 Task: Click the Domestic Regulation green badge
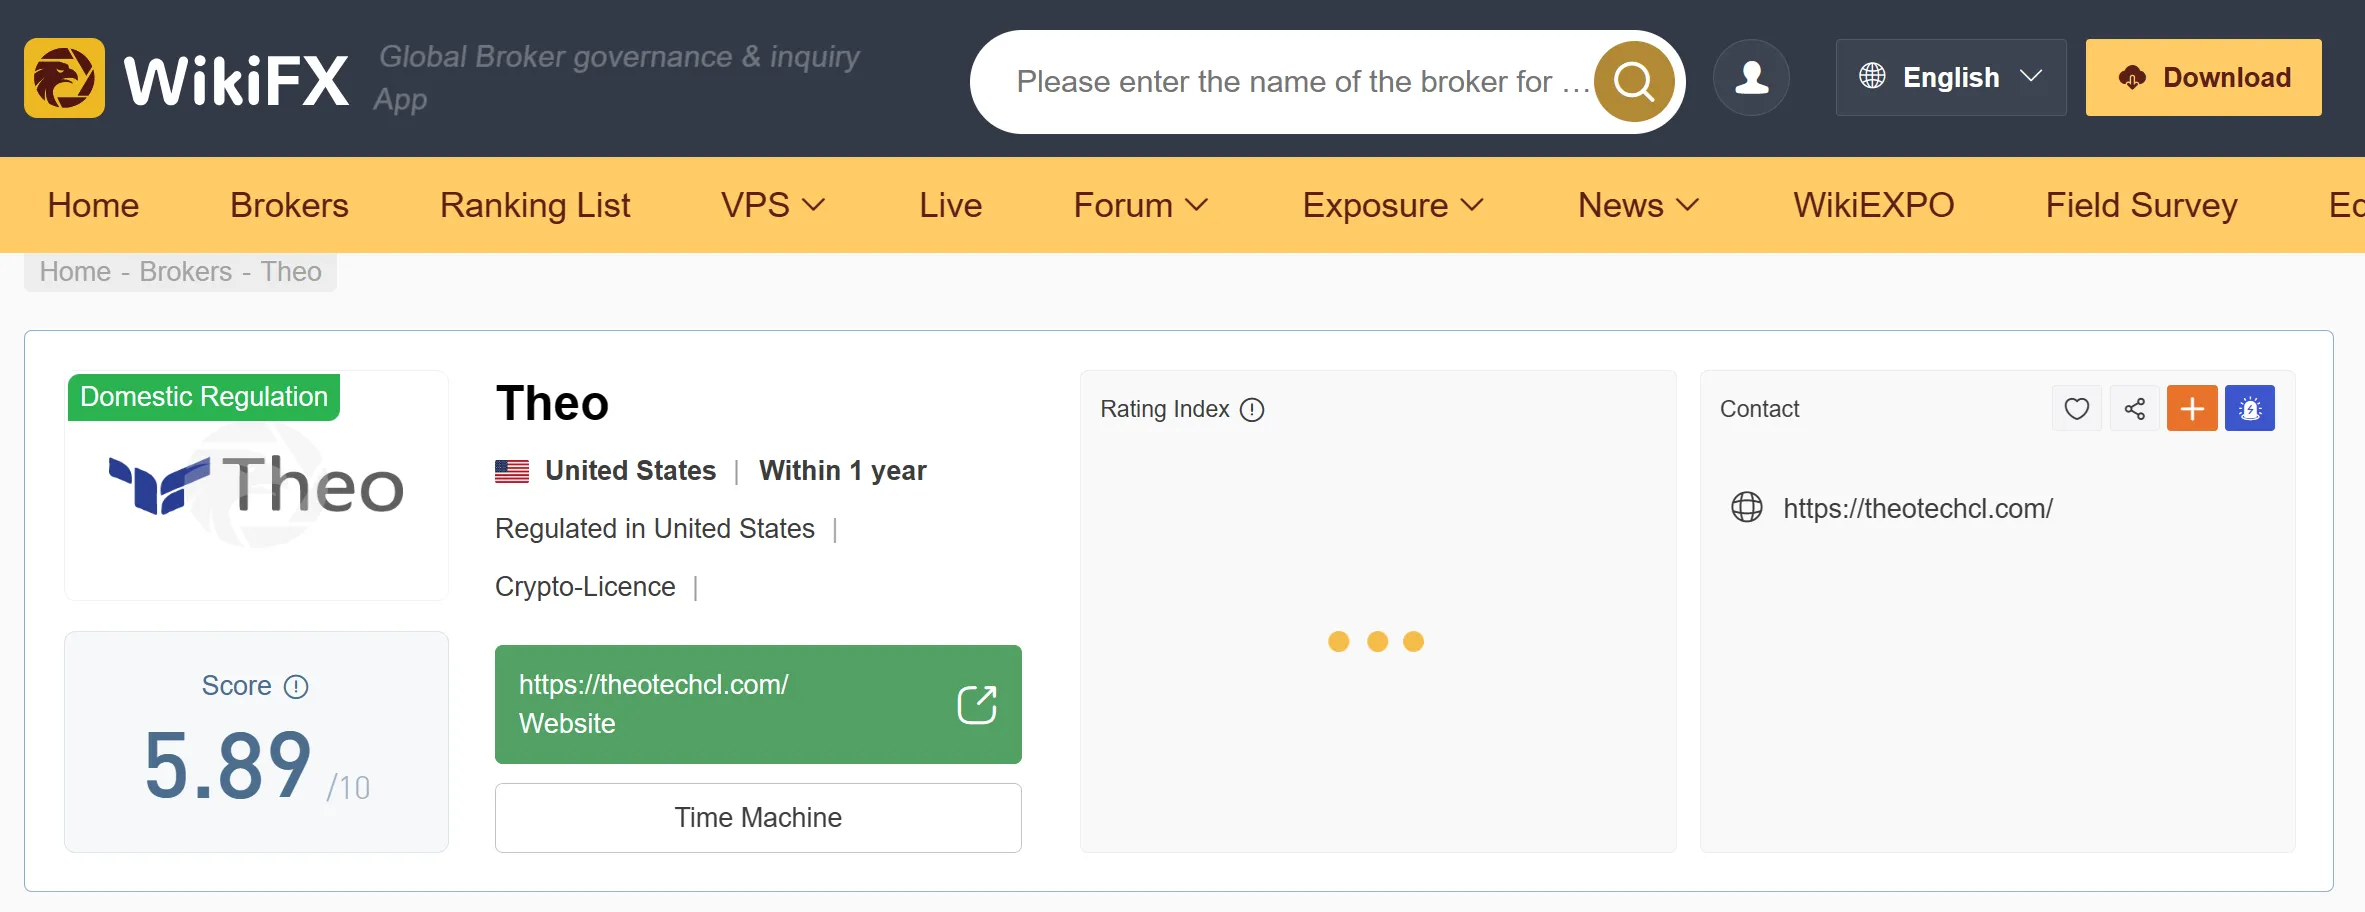(204, 397)
